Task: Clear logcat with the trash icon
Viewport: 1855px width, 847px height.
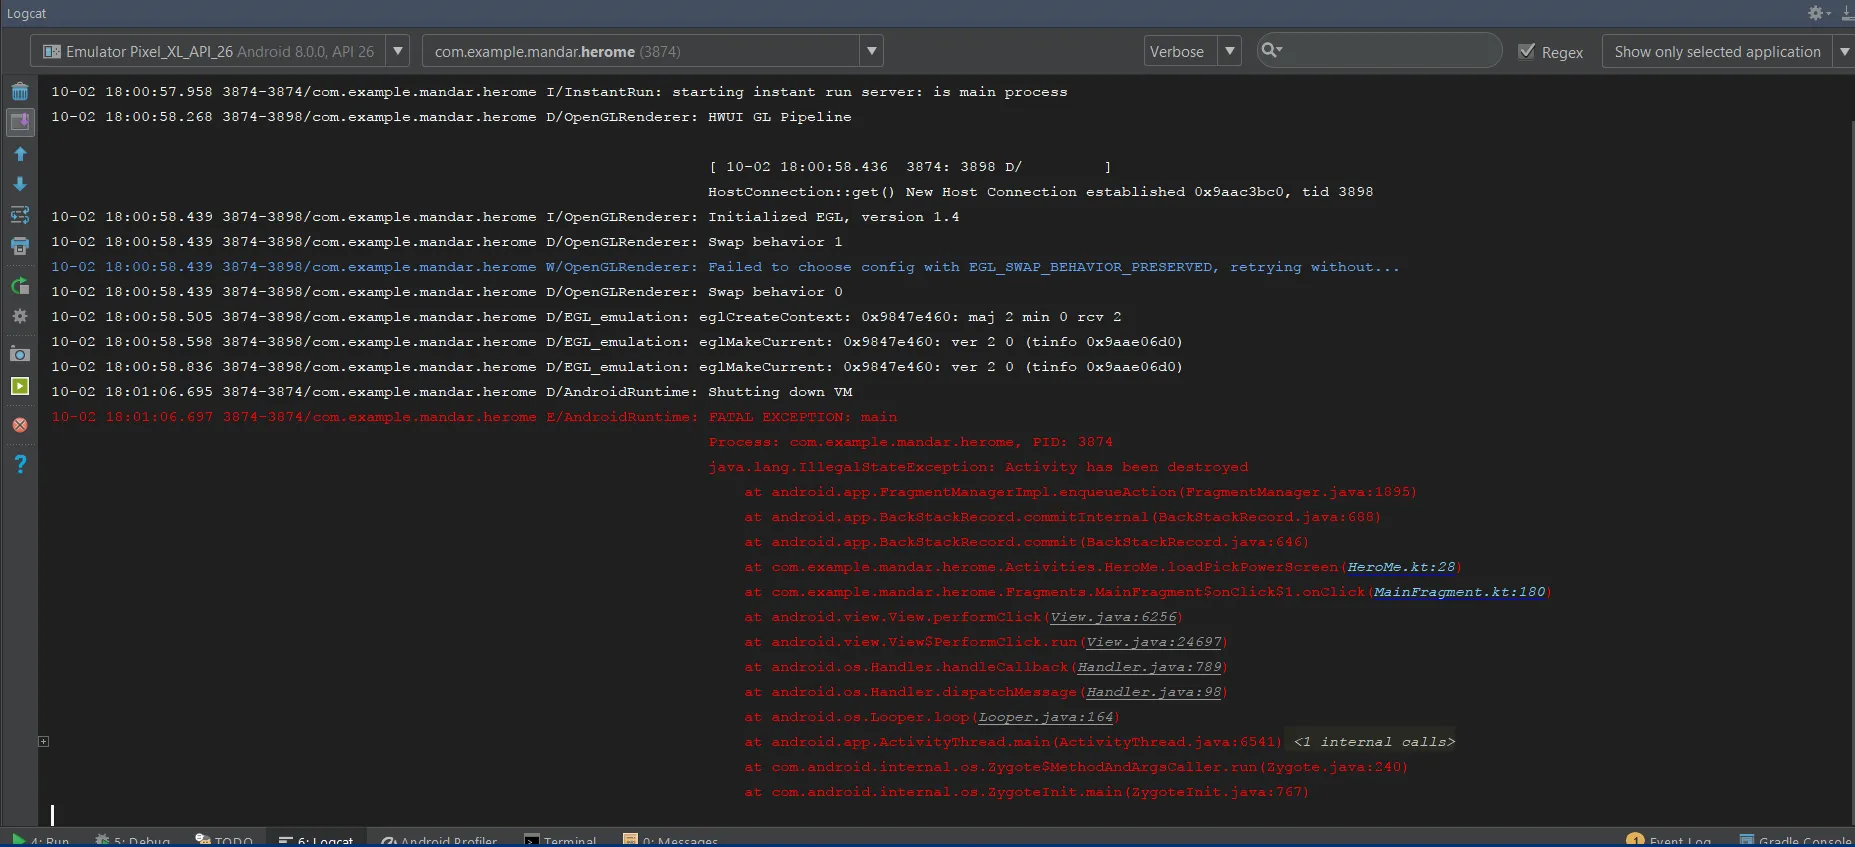Action: (20, 92)
